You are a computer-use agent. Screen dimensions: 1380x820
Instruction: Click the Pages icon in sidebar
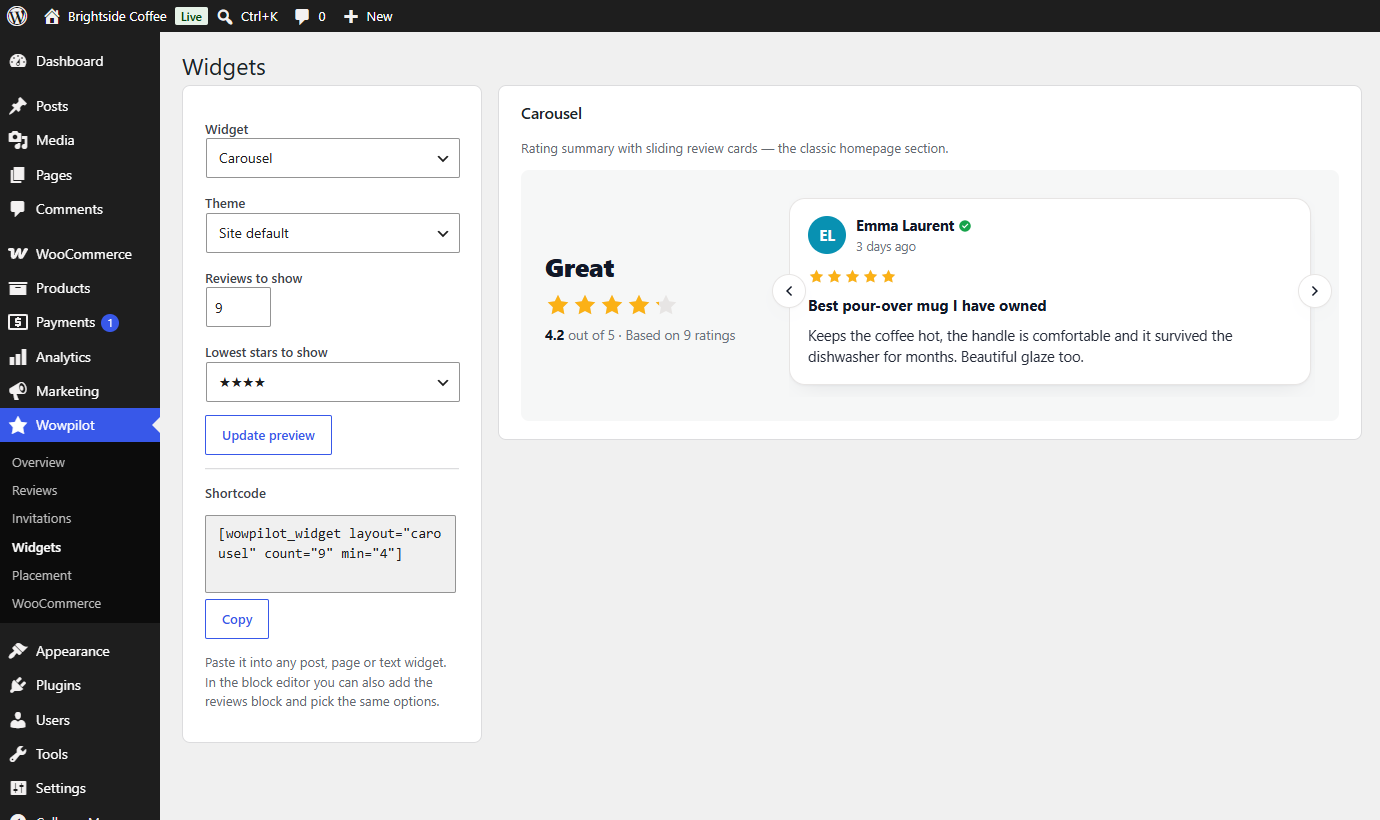[18, 175]
